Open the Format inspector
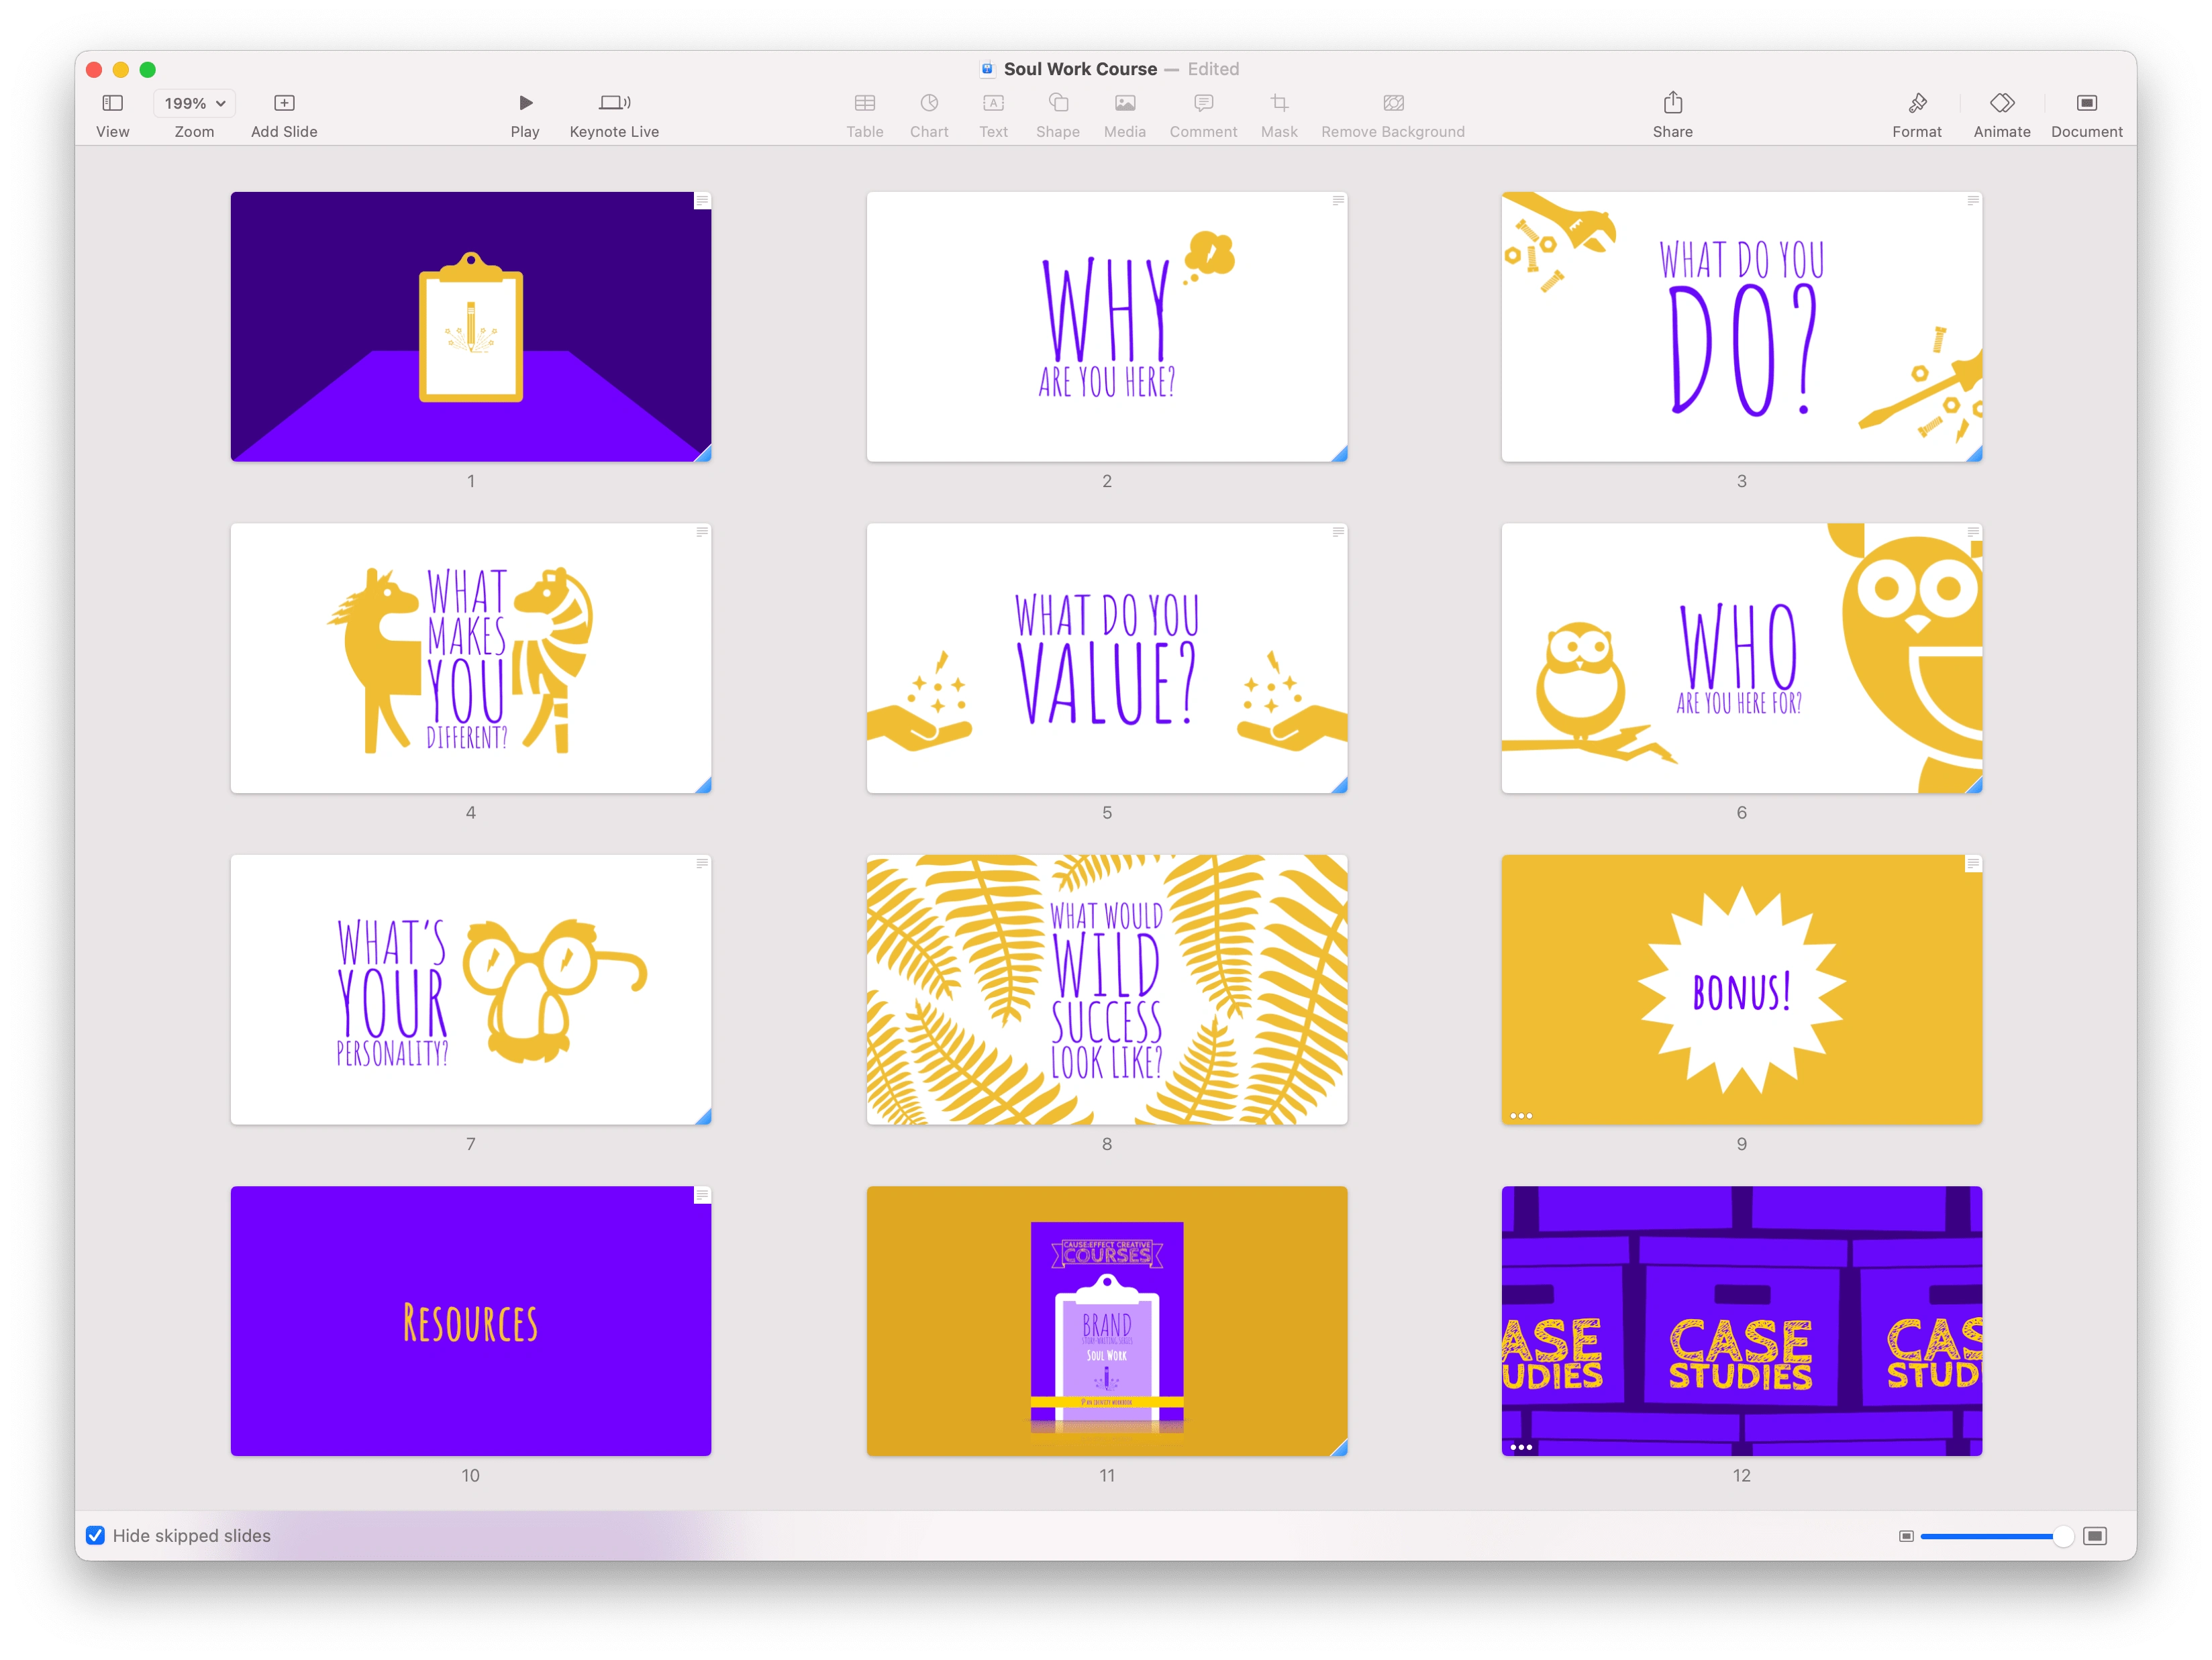This screenshot has height=1660, width=2212. pyautogui.click(x=1916, y=103)
